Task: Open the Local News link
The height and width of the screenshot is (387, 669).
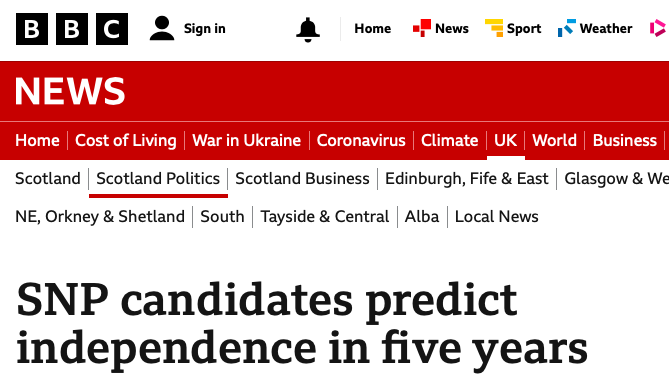Action: [497, 217]
